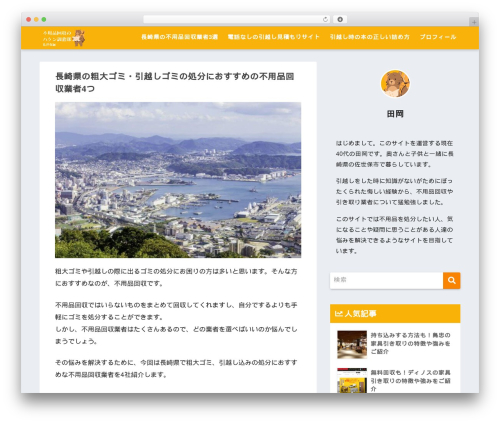
Task: Click the green maximize window button
Action: coord(44,19)
